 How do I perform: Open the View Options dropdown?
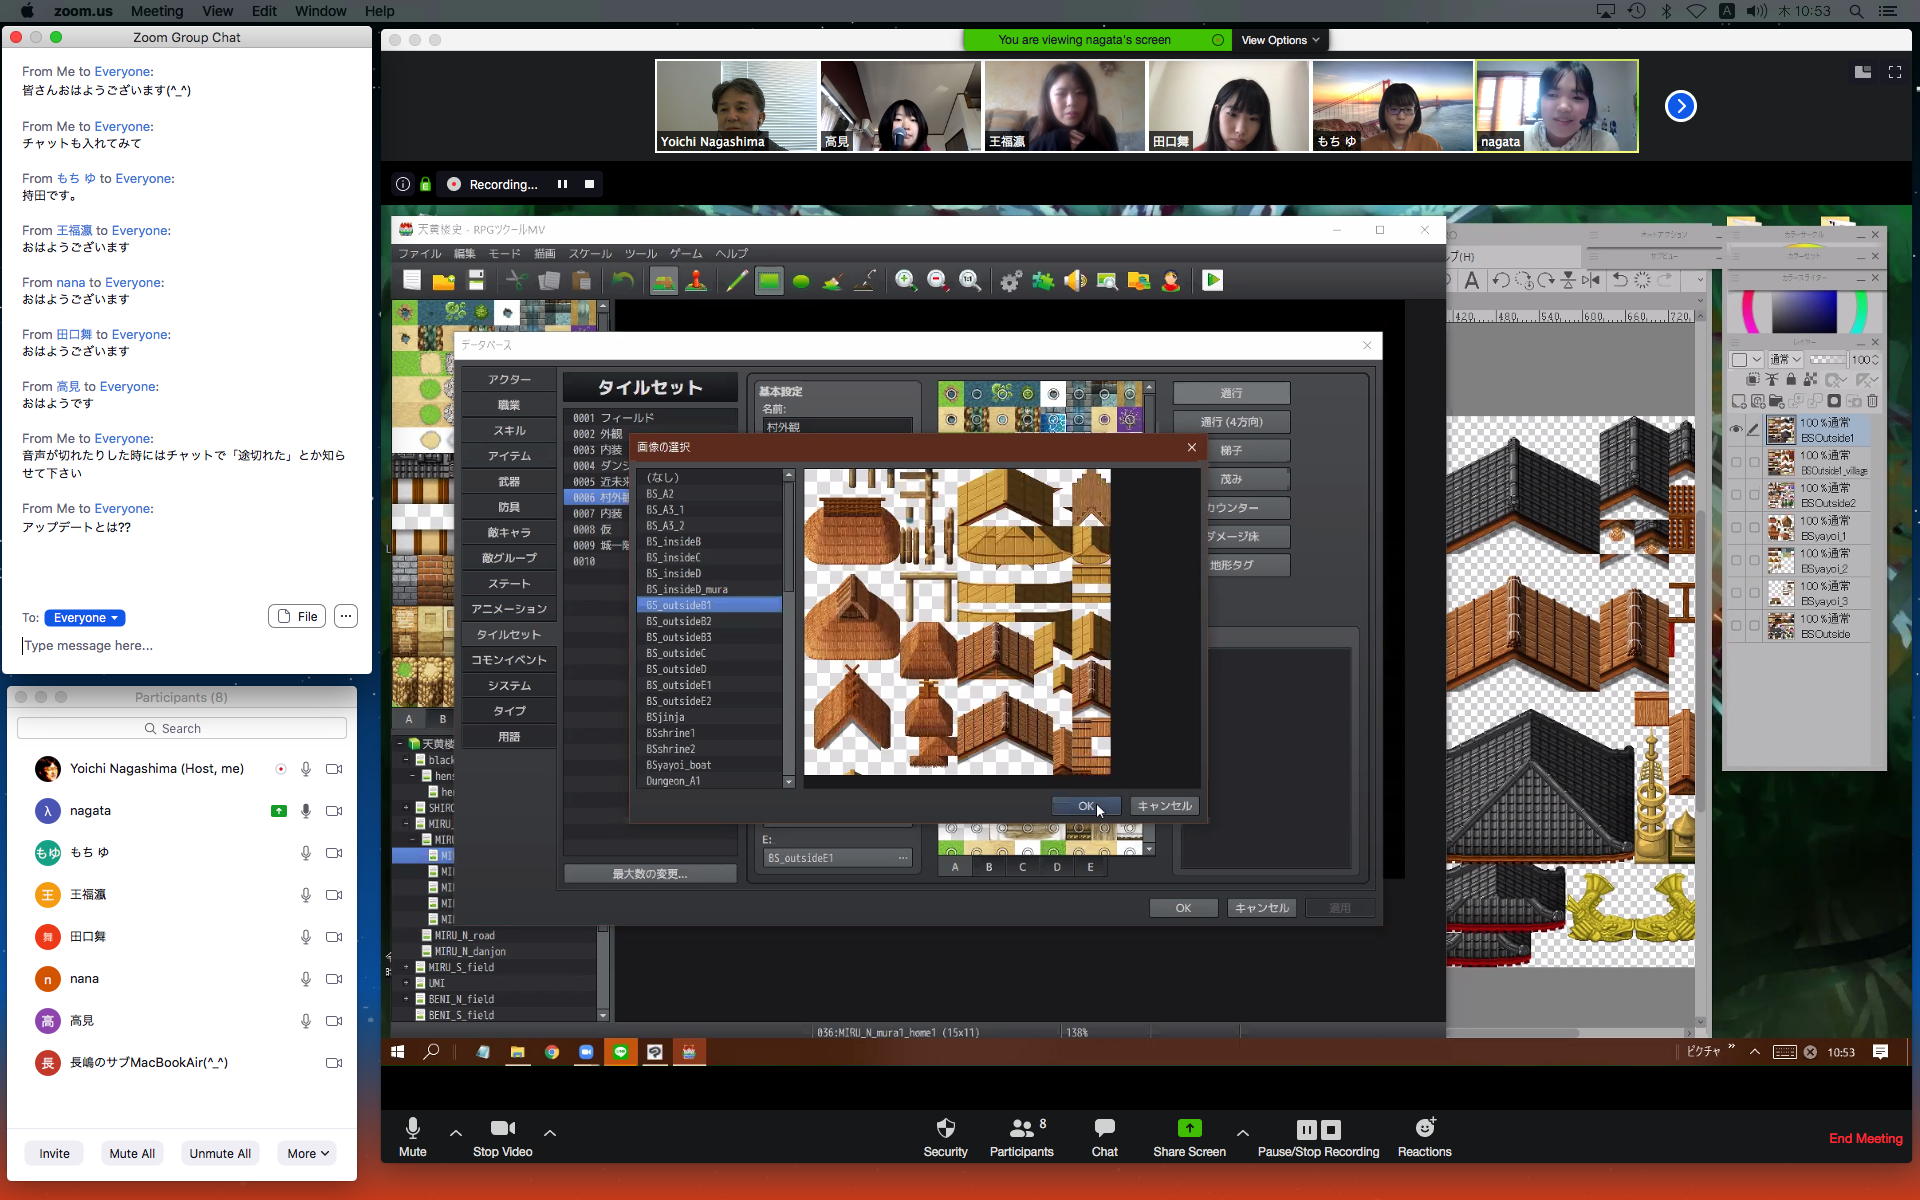1279,40
